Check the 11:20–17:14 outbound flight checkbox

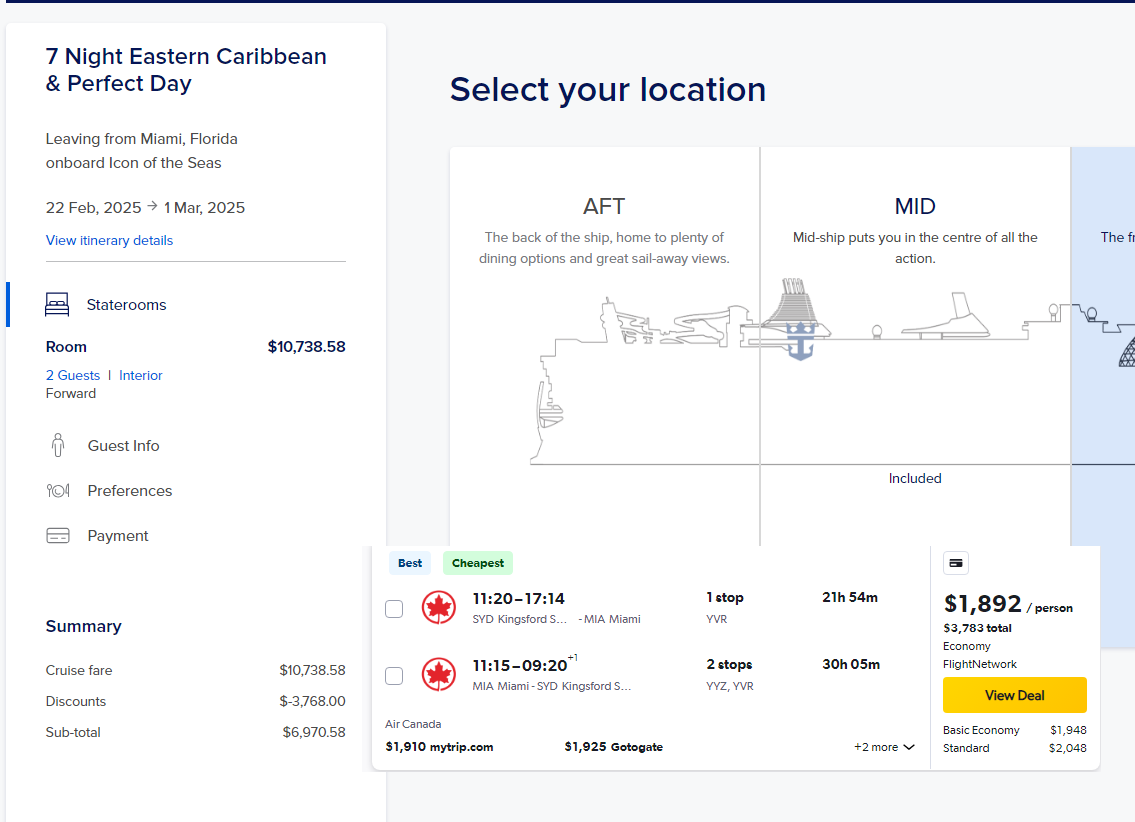(394, 609)
